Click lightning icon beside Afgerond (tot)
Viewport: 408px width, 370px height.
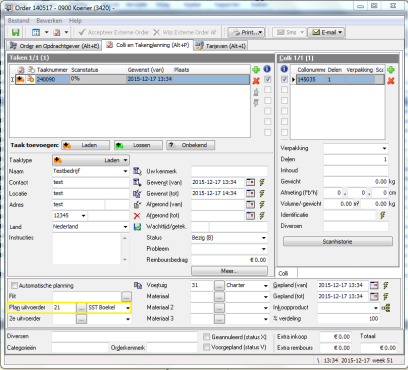[x=262, y=216]
